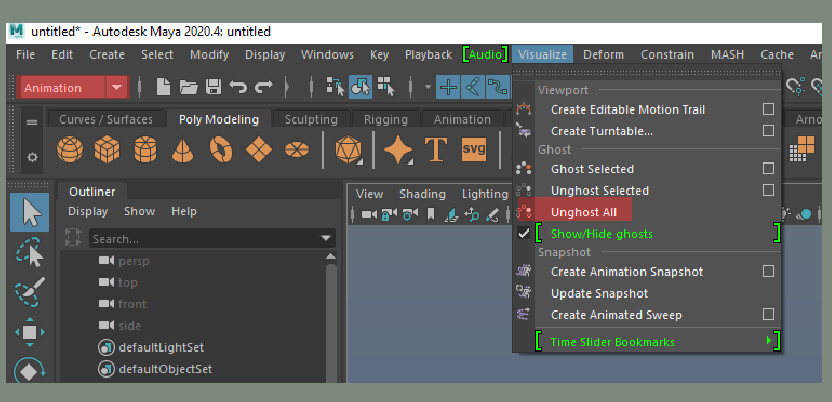Select by component type mode icon
This screenshot has width=832, height=402.
[x=386, y=87]
